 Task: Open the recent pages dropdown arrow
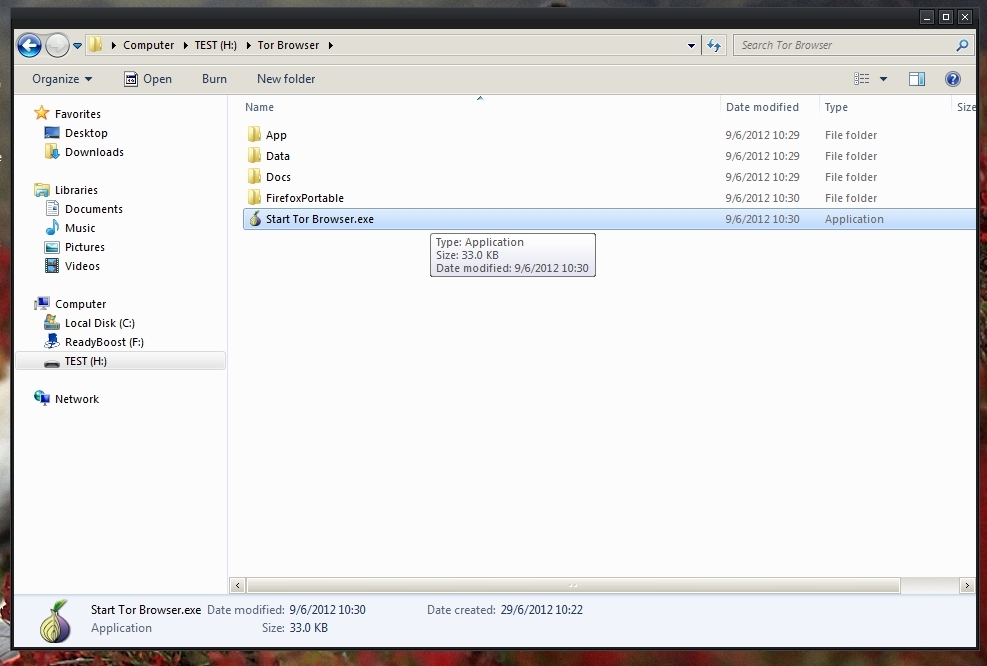click(x=77, y=45)
